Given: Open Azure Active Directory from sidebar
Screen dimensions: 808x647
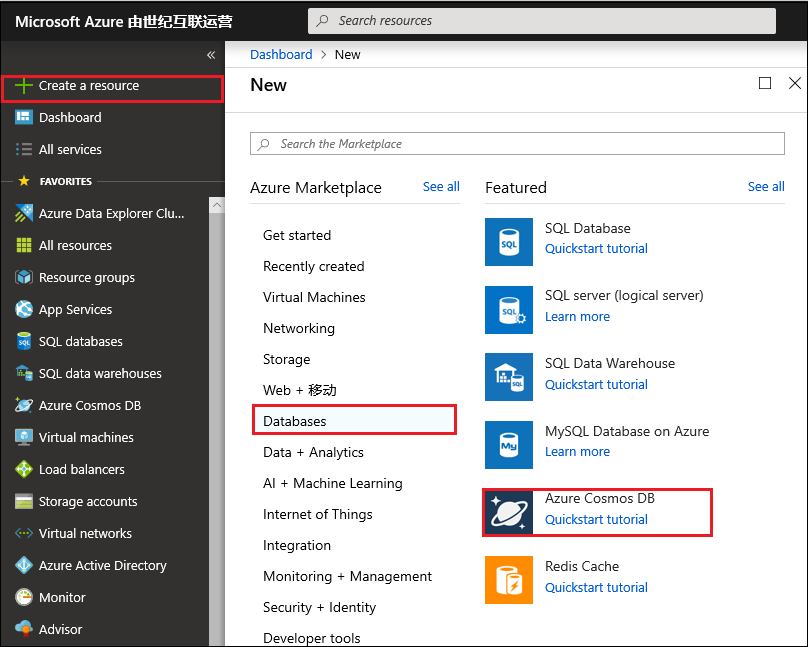Looking at the screenshot, I should coord(102,565).
